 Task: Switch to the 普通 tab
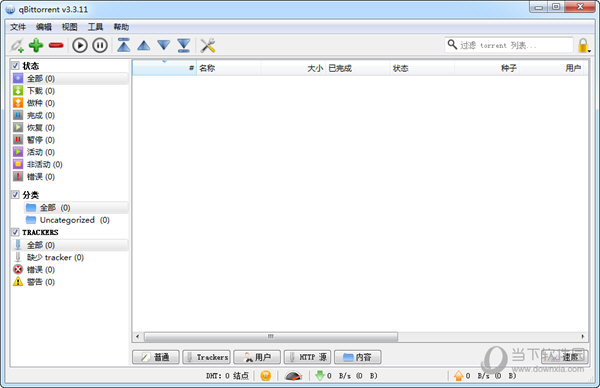click(x=156, y=357)
